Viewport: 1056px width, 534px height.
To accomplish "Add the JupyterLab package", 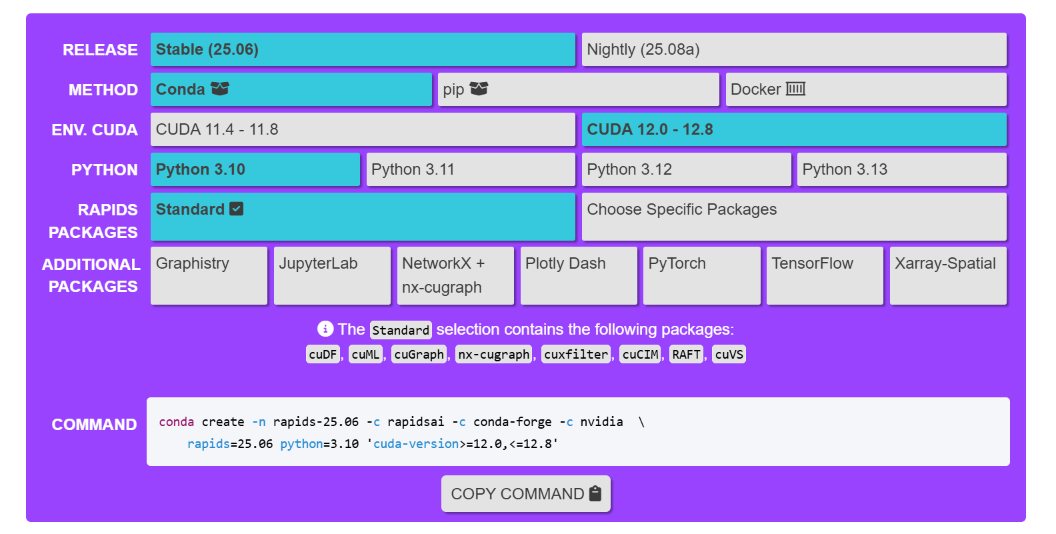I will pos(332,275).
